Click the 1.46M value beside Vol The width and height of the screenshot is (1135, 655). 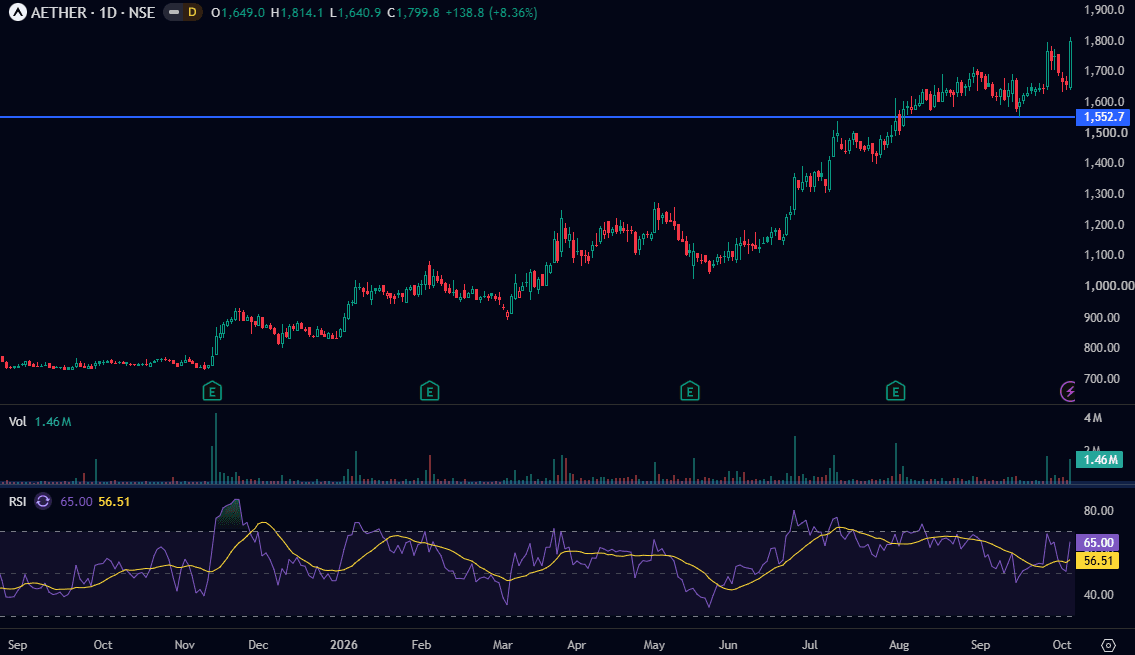click(x=53, y=421)
